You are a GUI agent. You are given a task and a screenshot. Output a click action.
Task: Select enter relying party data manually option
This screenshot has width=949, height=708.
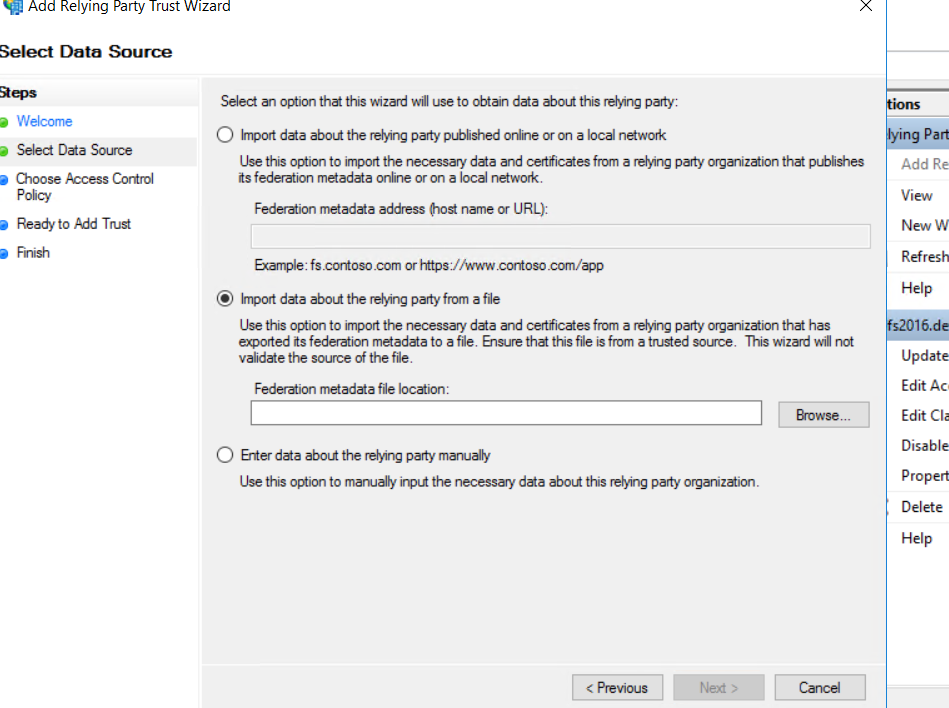point(225,455)
